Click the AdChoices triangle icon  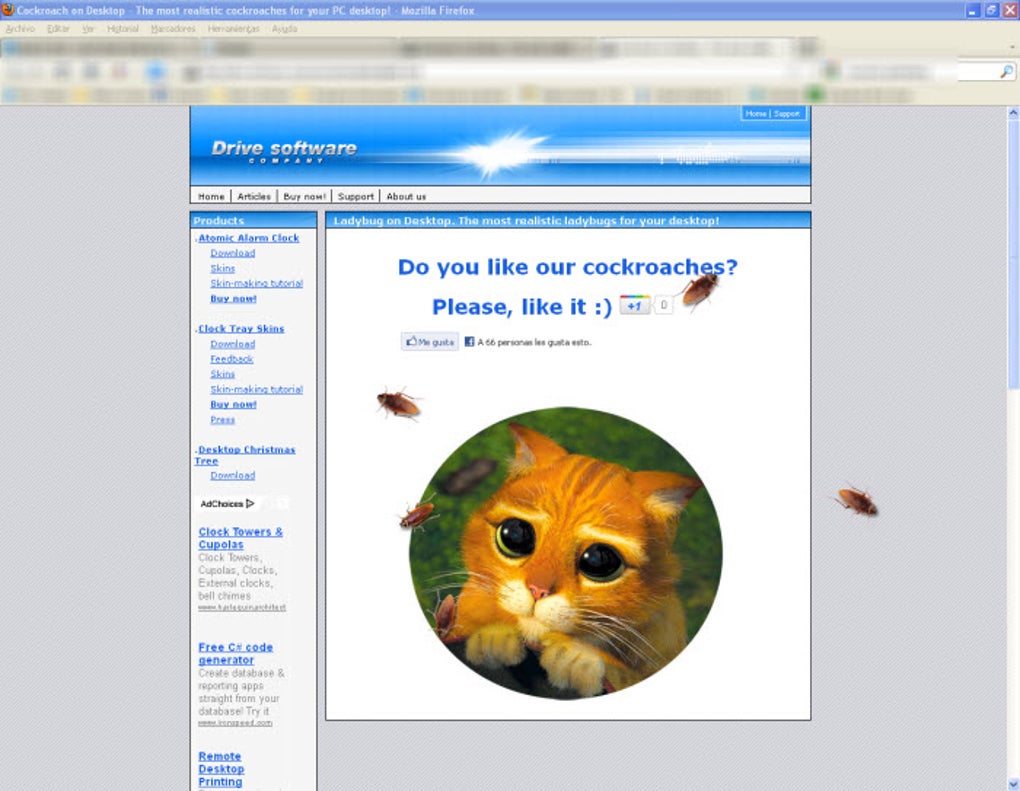click(x=250, y=503)
